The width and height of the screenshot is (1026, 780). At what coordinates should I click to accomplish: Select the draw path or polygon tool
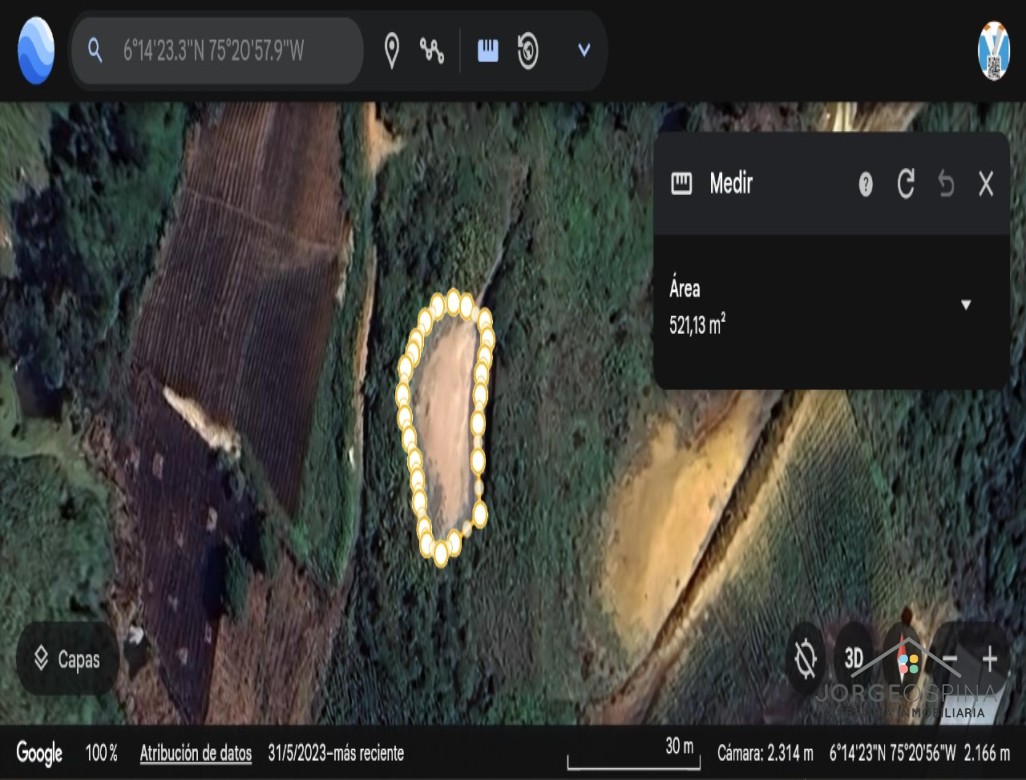432,51
